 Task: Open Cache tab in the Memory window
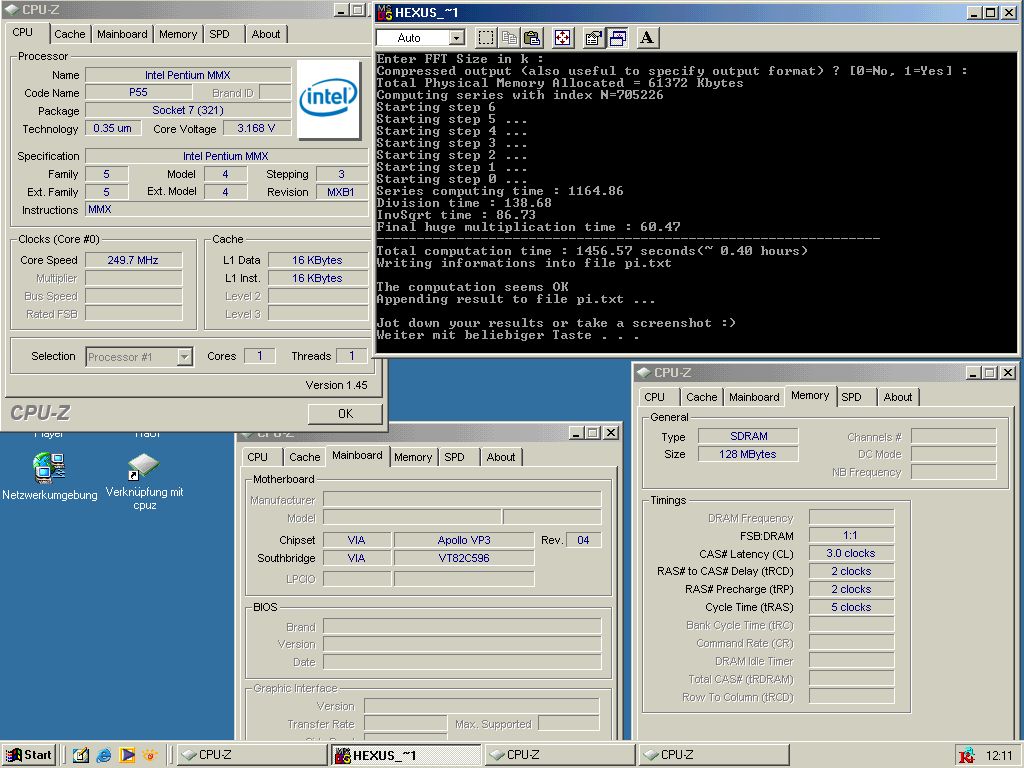coord(701,397)
